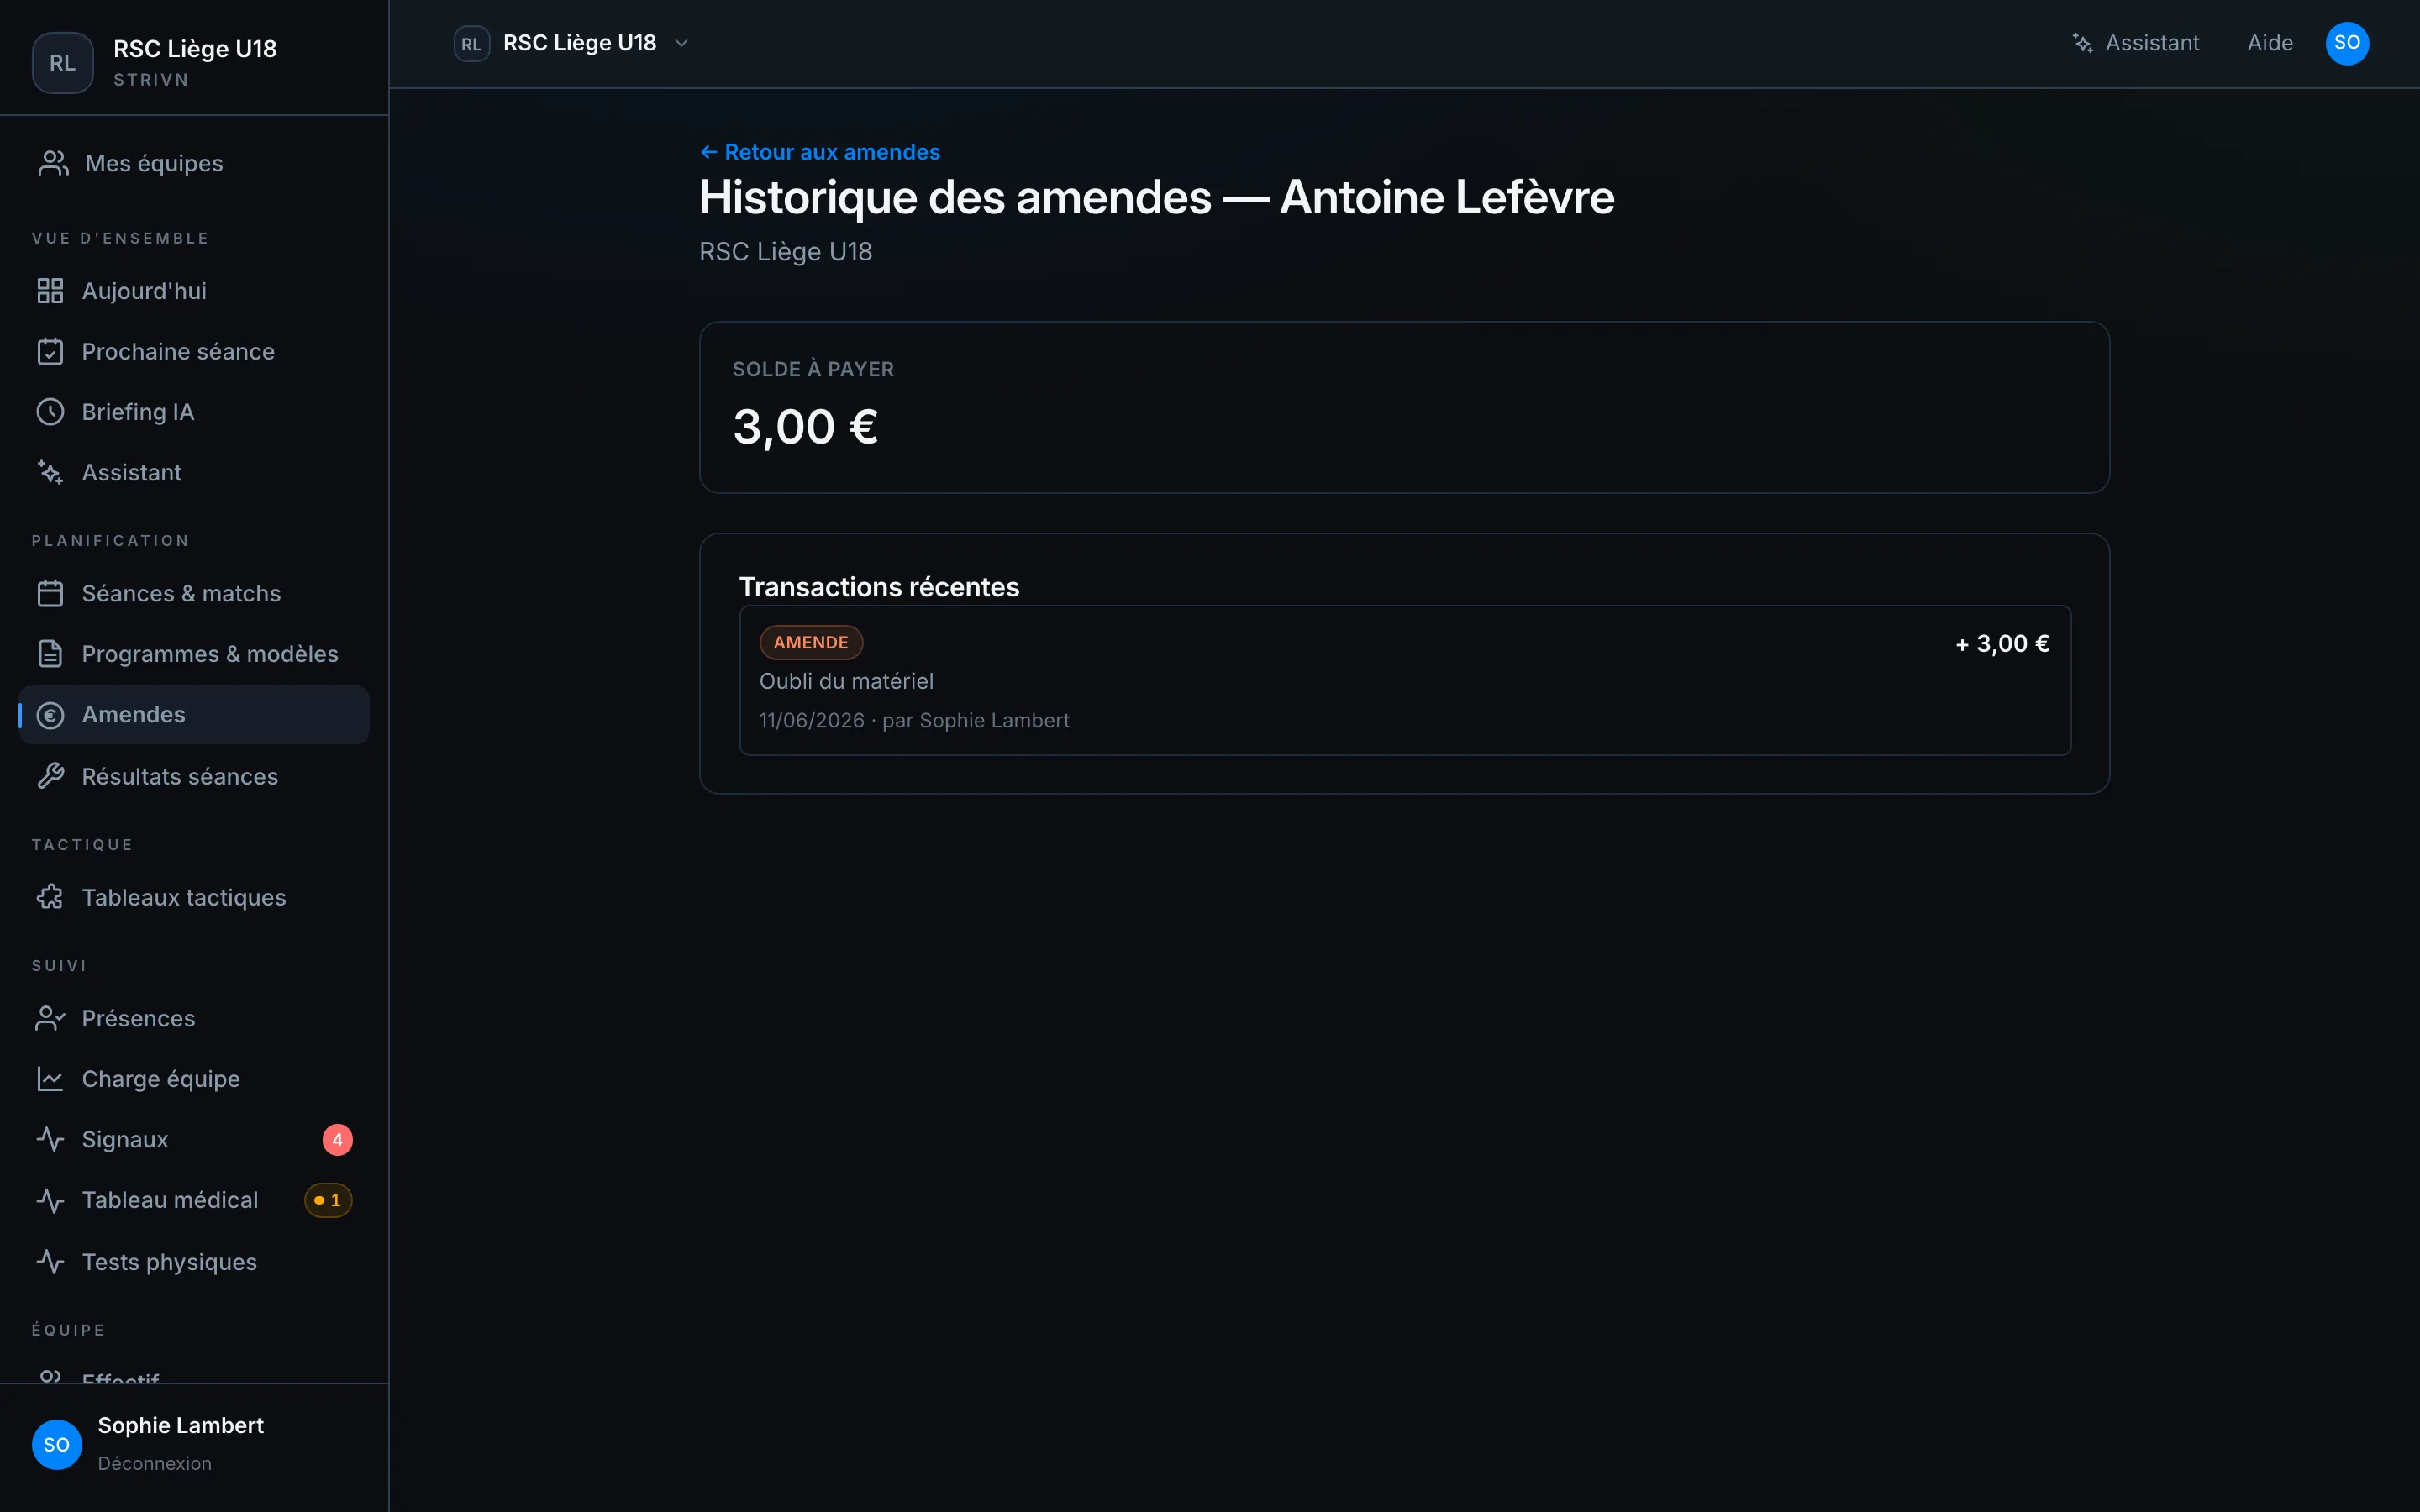Open Mes équipes in sidebar
The height and width of the screenshot is (1512, 2420).
194,163
